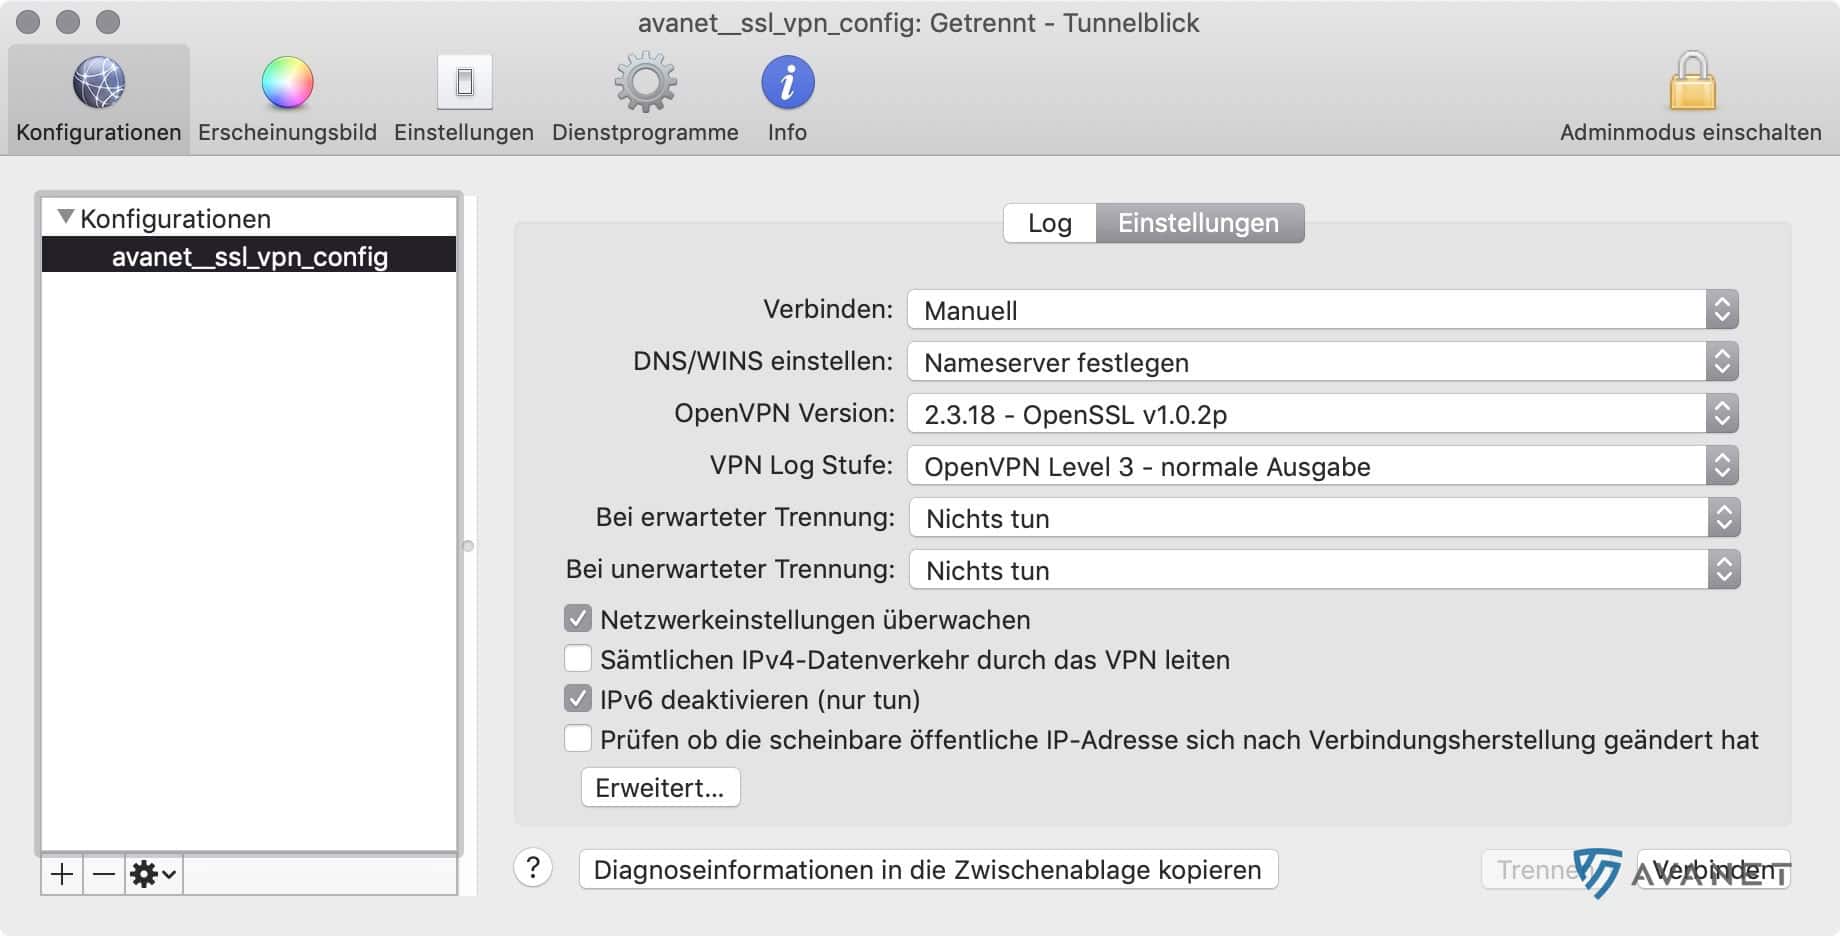Open the Bei unerwarteter Trennung dropdown
This screenshot has height=936, width=1840.
pos(1324,570)
